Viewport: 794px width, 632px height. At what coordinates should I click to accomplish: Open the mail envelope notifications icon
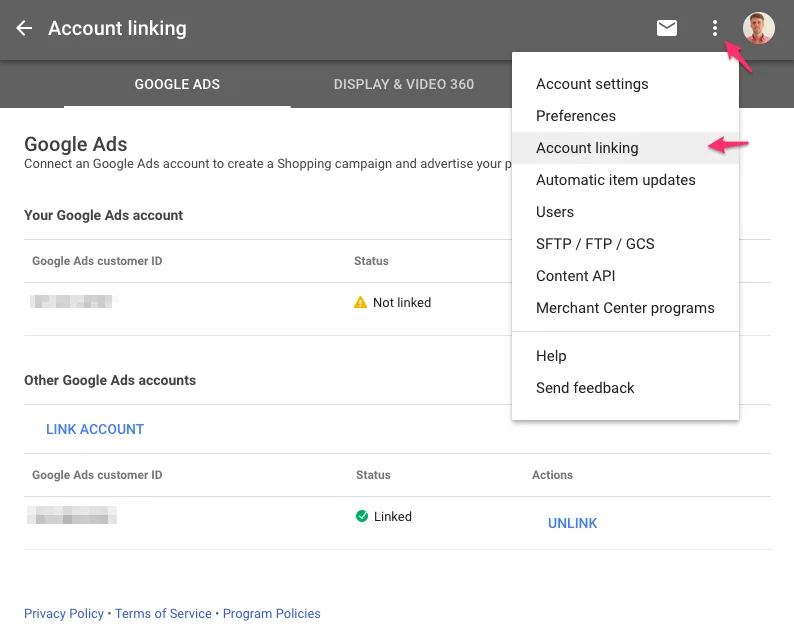click(x=666, y=28)
